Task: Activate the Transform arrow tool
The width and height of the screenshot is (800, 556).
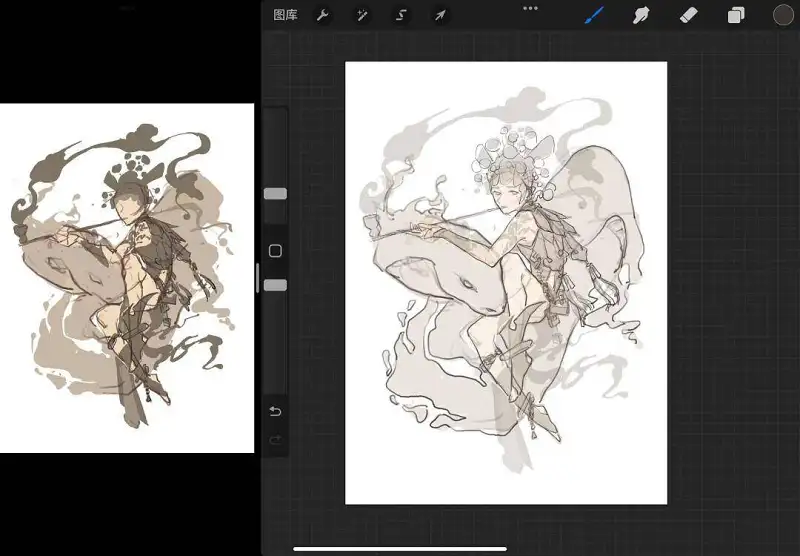Action: click(x=440, y=15)
